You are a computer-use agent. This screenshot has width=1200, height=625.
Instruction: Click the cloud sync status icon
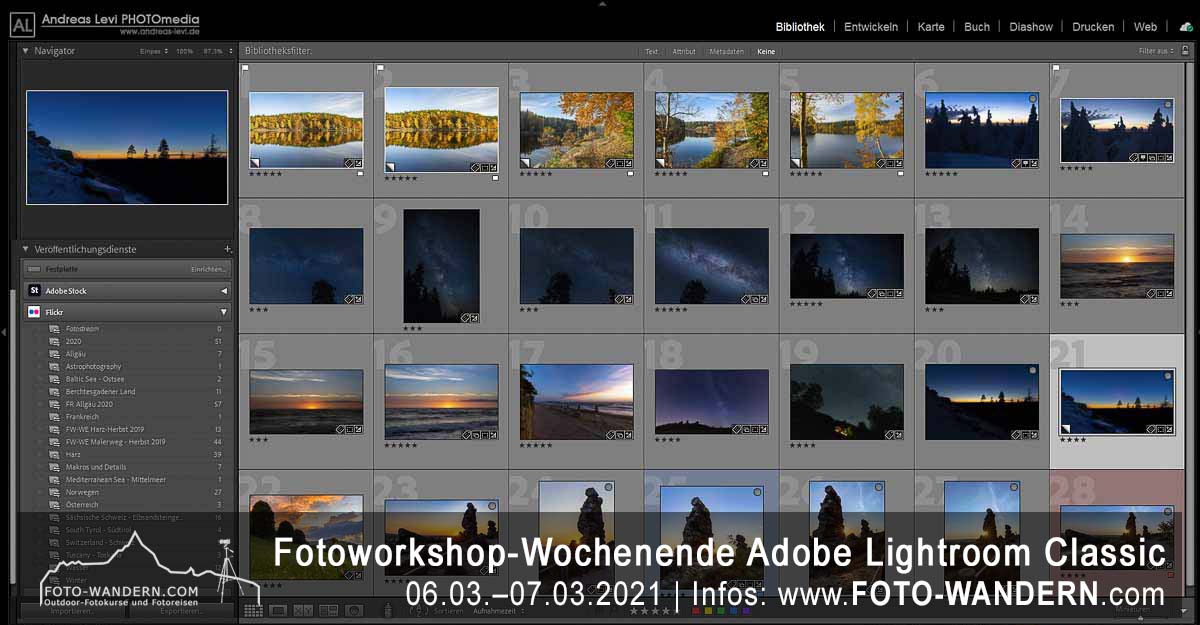1186,27
